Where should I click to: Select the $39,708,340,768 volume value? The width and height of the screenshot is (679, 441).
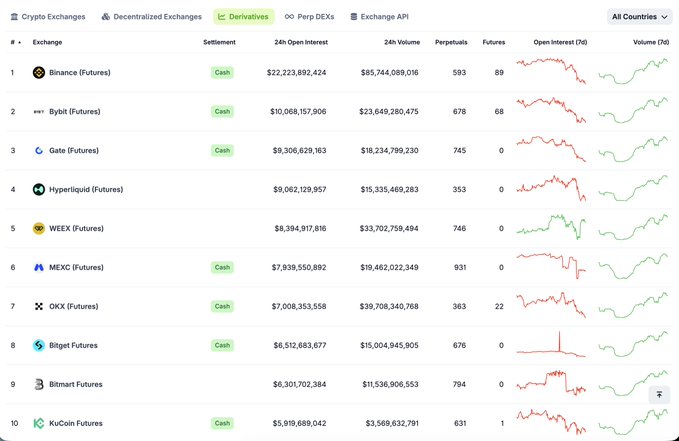click(x=389, y=306)
